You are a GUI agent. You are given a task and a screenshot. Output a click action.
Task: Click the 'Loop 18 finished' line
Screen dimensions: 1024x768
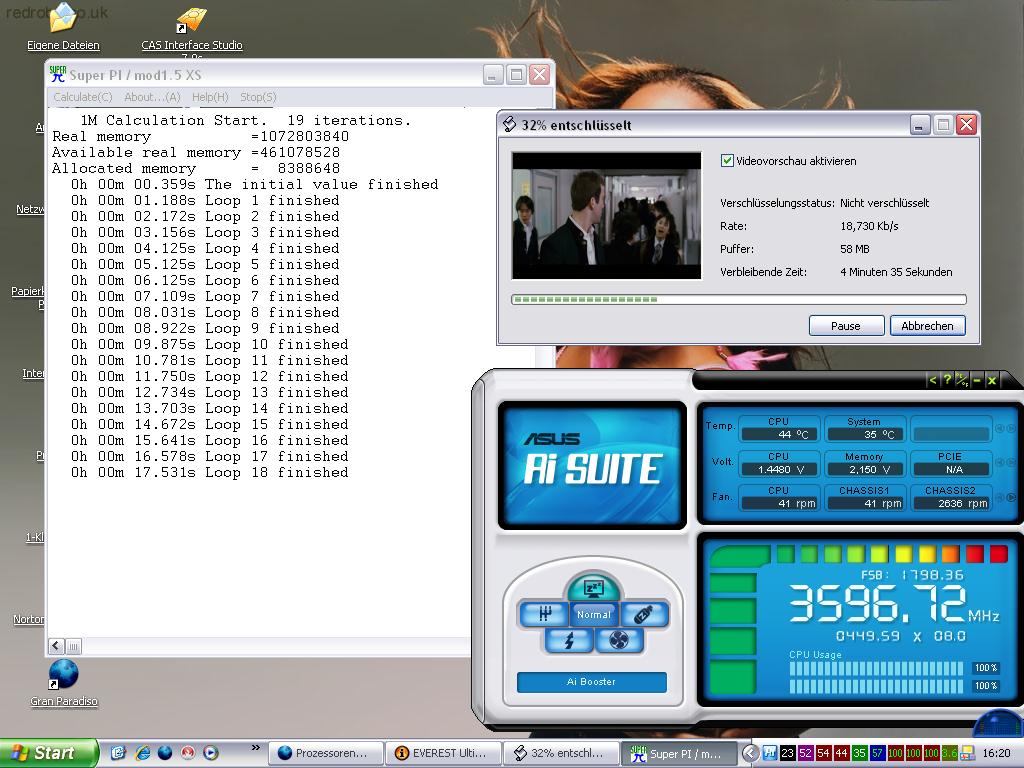pos(210,472)
